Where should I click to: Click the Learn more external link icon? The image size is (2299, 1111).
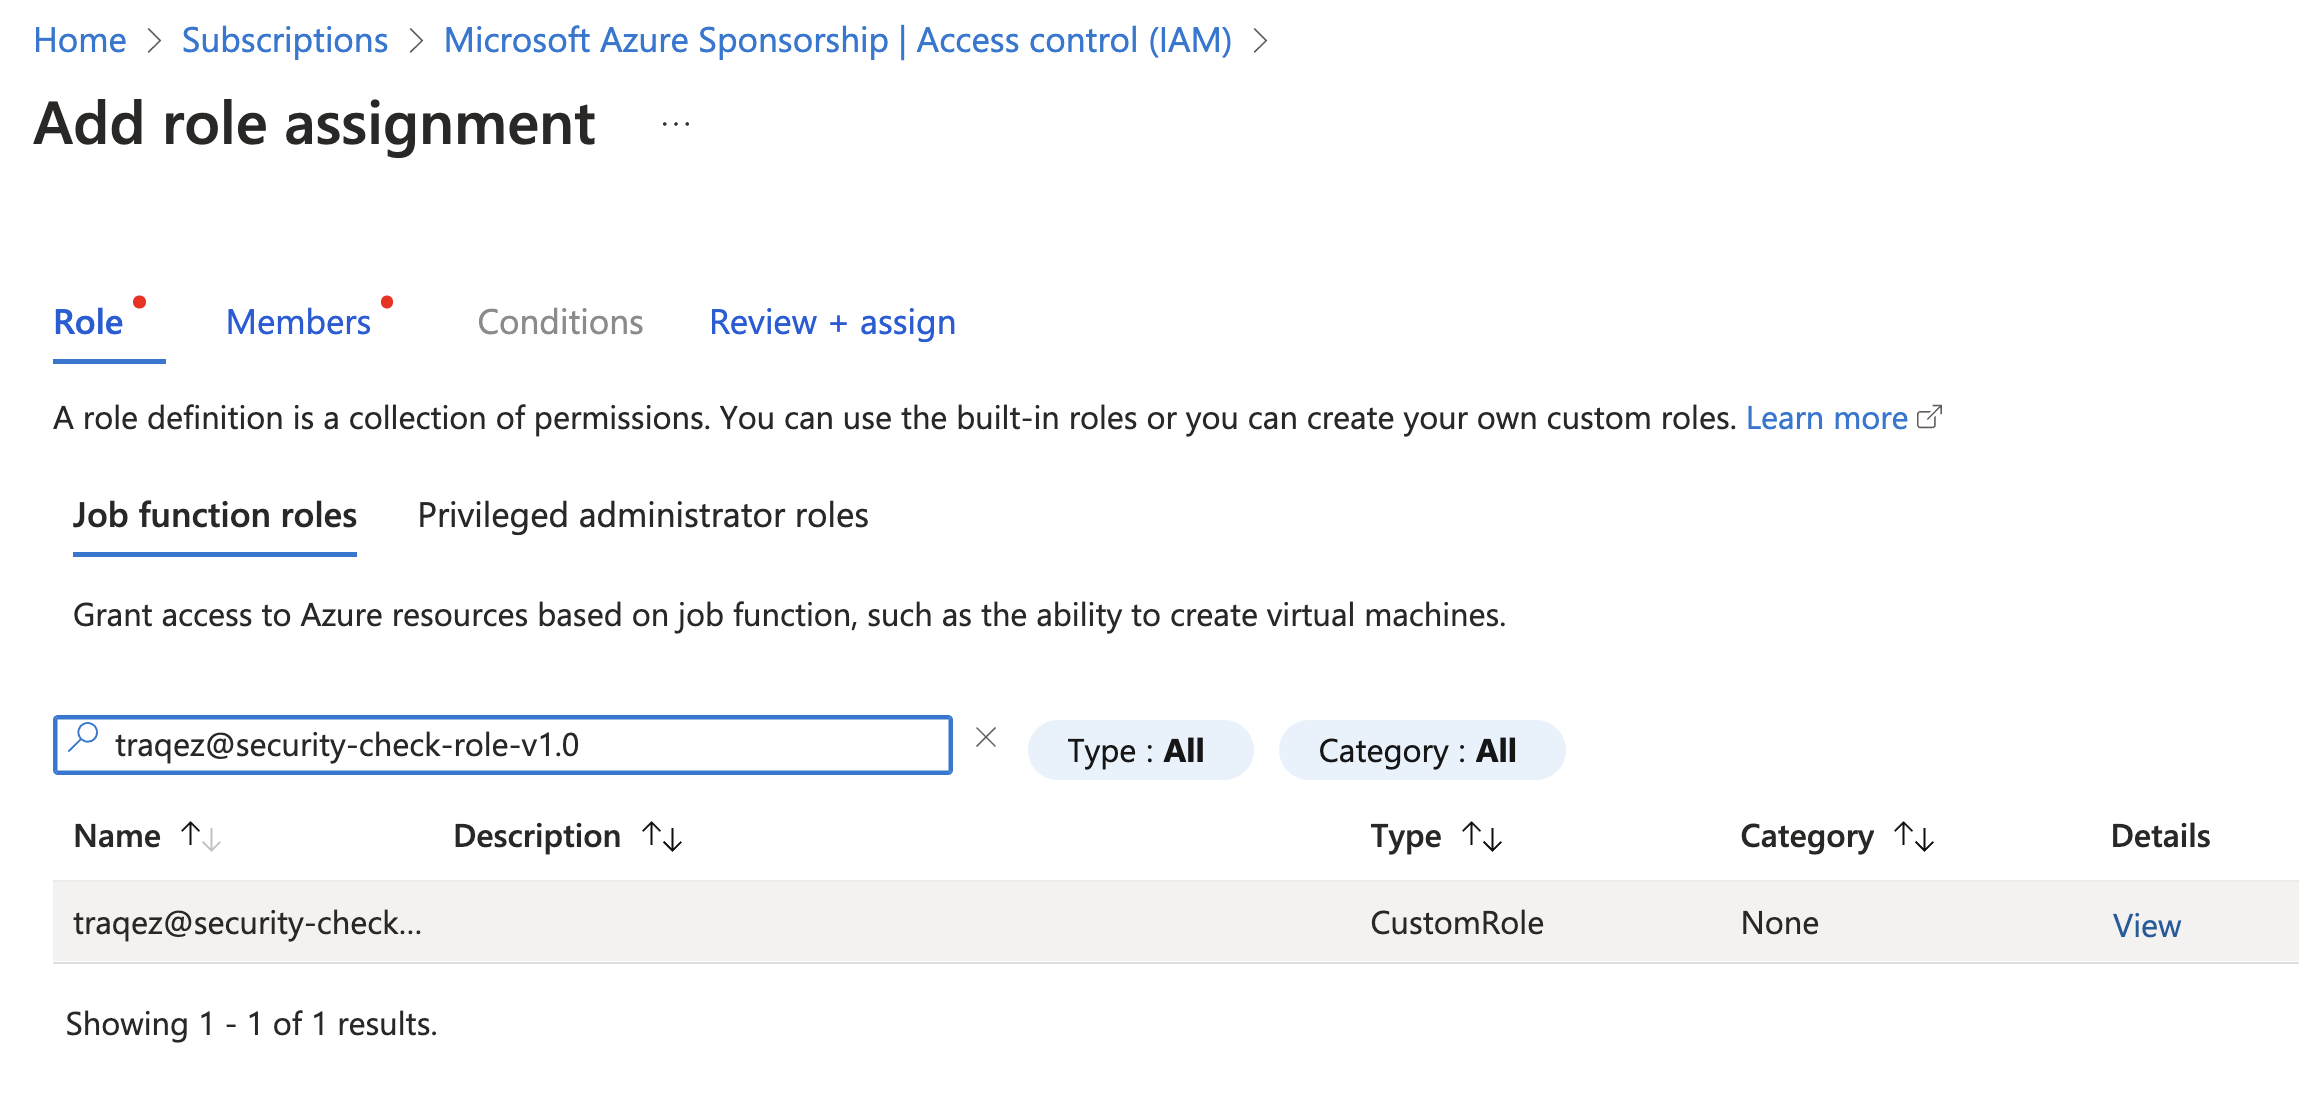(x=1930, y=417)
